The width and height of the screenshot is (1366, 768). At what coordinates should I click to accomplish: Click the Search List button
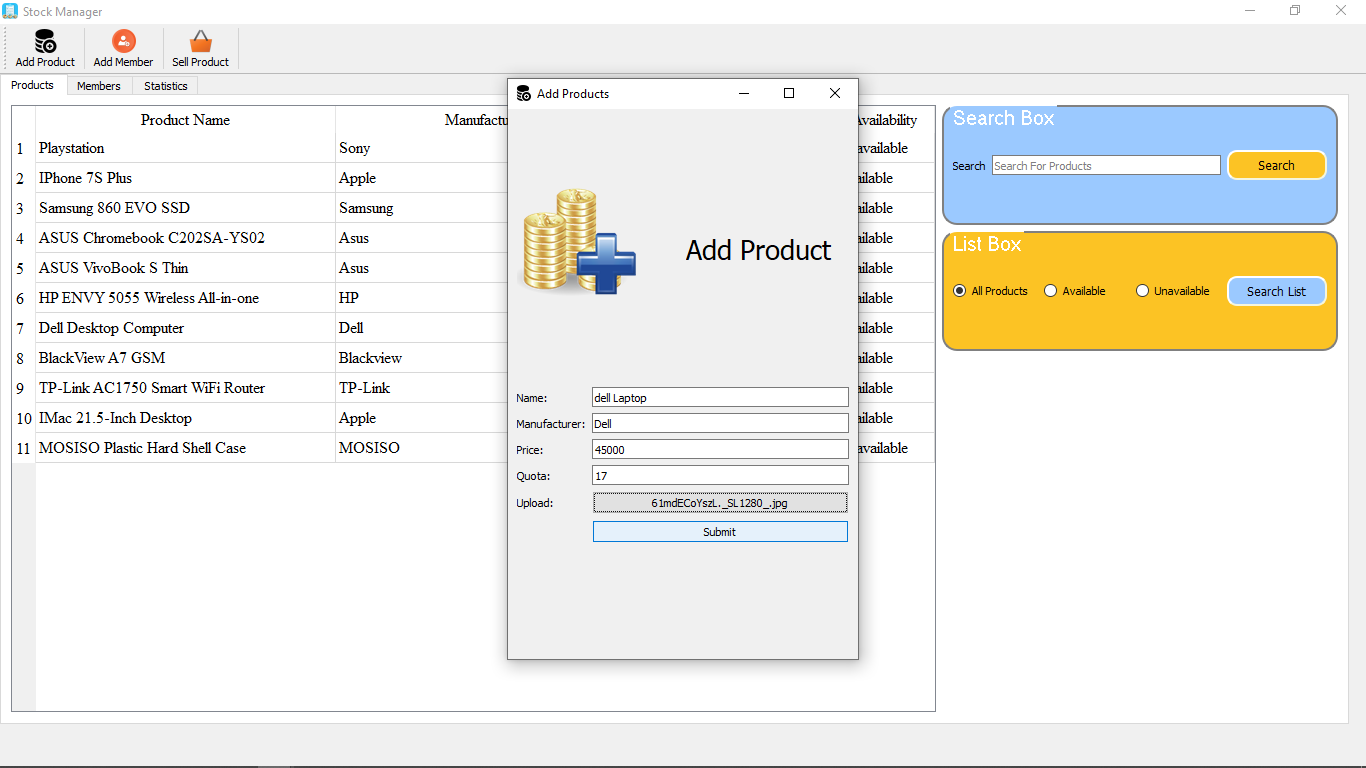coord(1276,291)
